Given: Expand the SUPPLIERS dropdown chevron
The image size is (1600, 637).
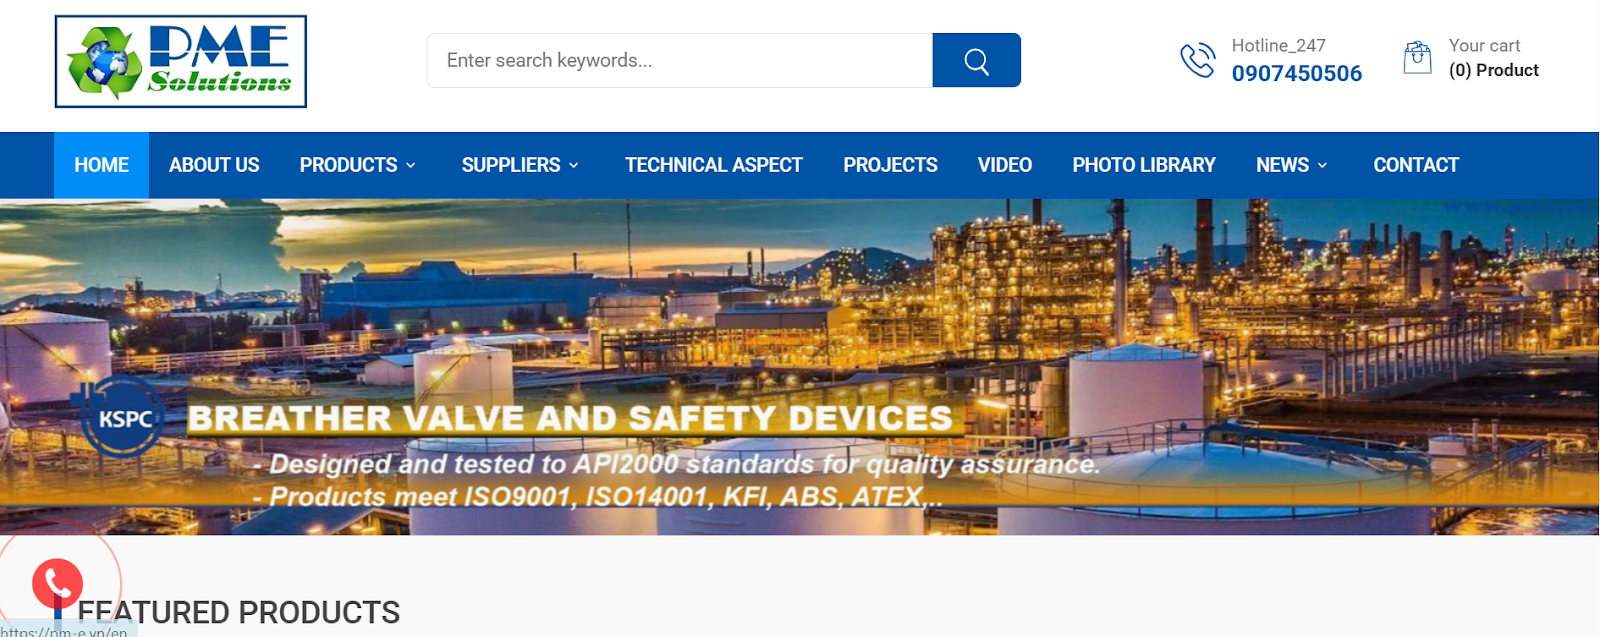Looking at the screenshot, I should (574, 165).
